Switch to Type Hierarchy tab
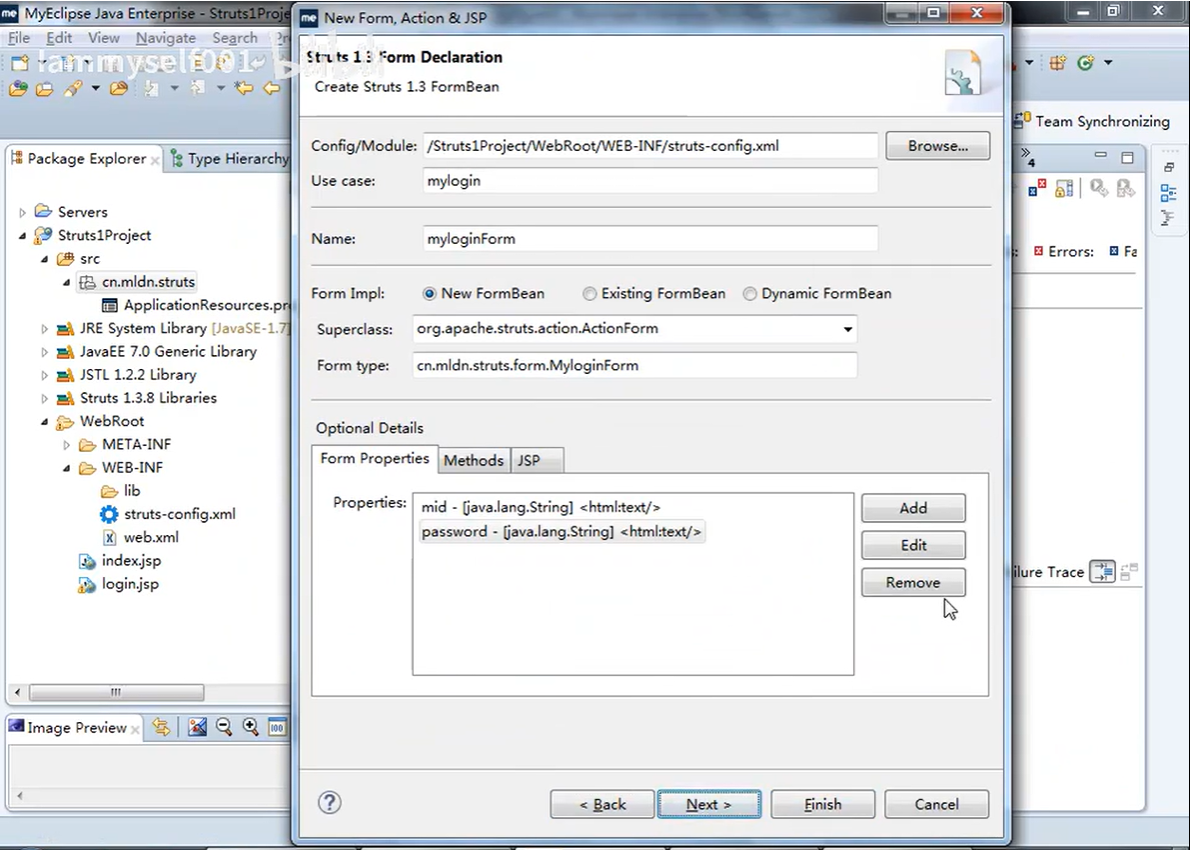This screenshot has height=850, width=1190. pyautogui.click(x=228, y=159)
